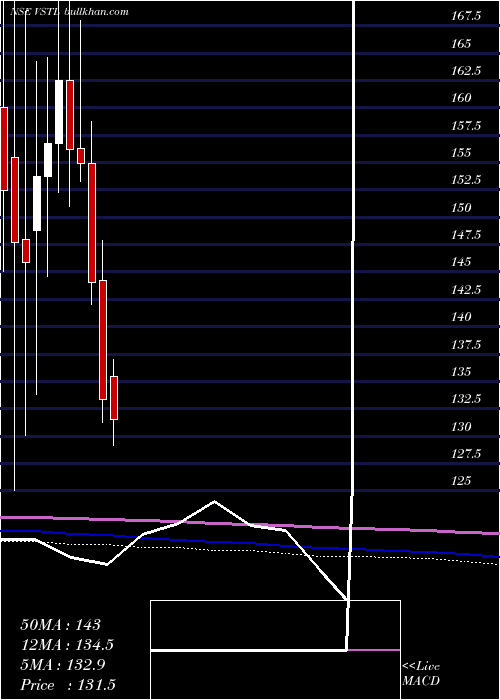500x700 pixels.
Task: Click the 160 price axis label
Action: (461, 98)
